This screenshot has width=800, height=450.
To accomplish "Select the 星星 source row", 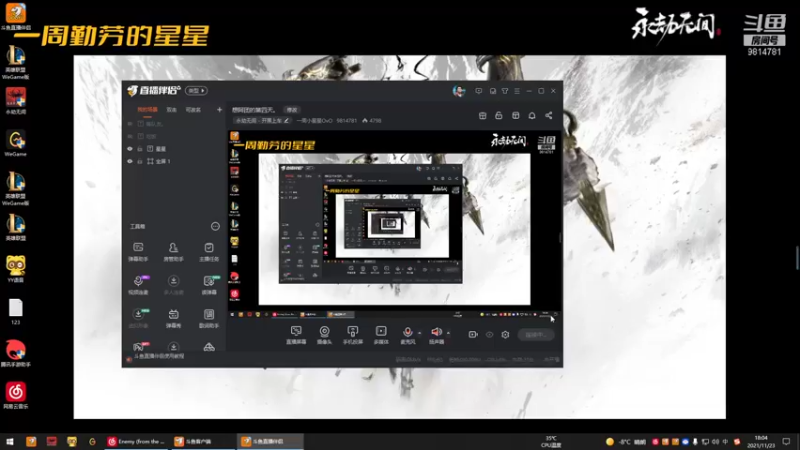I will tap(173, 149).
